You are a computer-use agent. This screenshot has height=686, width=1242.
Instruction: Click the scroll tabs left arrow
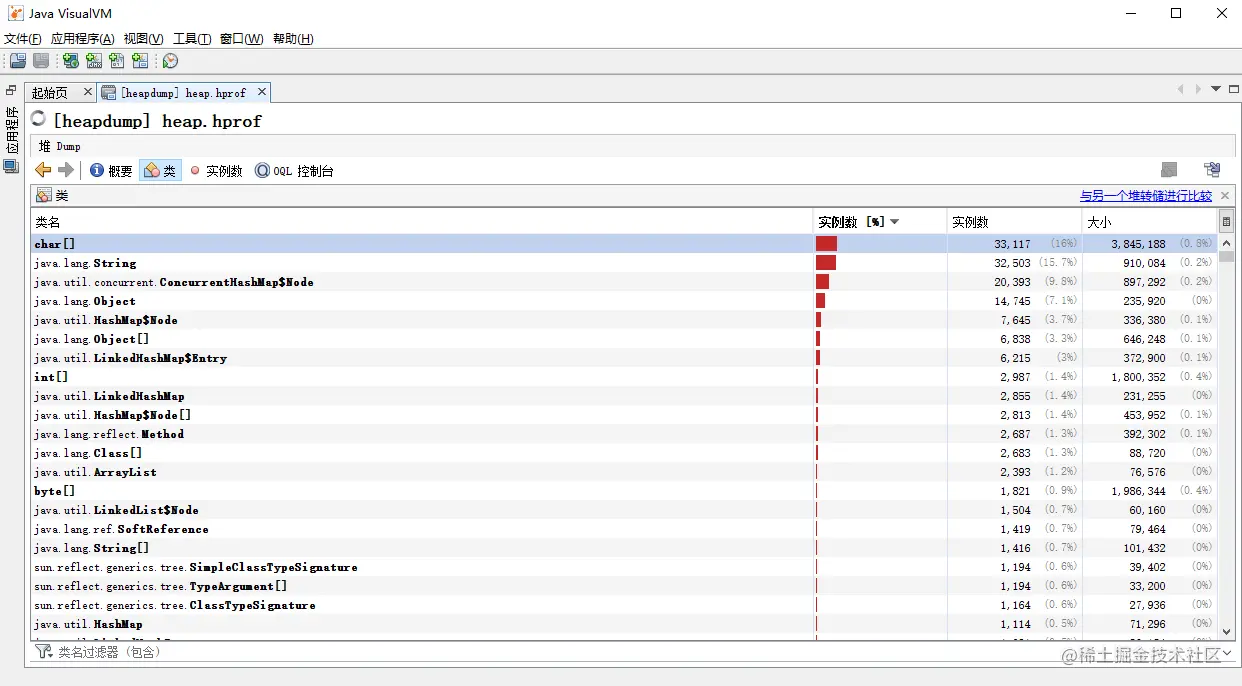pyautogui.click(x=1180, y=89)
